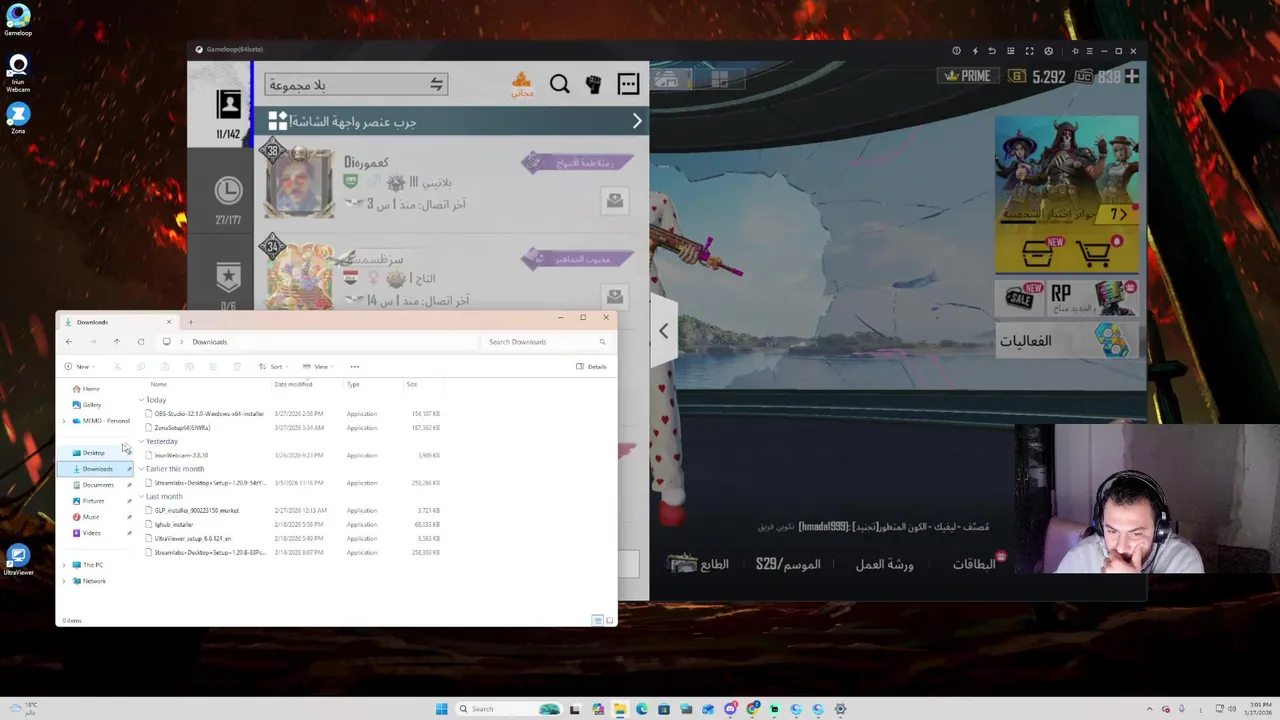Open the Cards menu item in the game

[974, 564]
